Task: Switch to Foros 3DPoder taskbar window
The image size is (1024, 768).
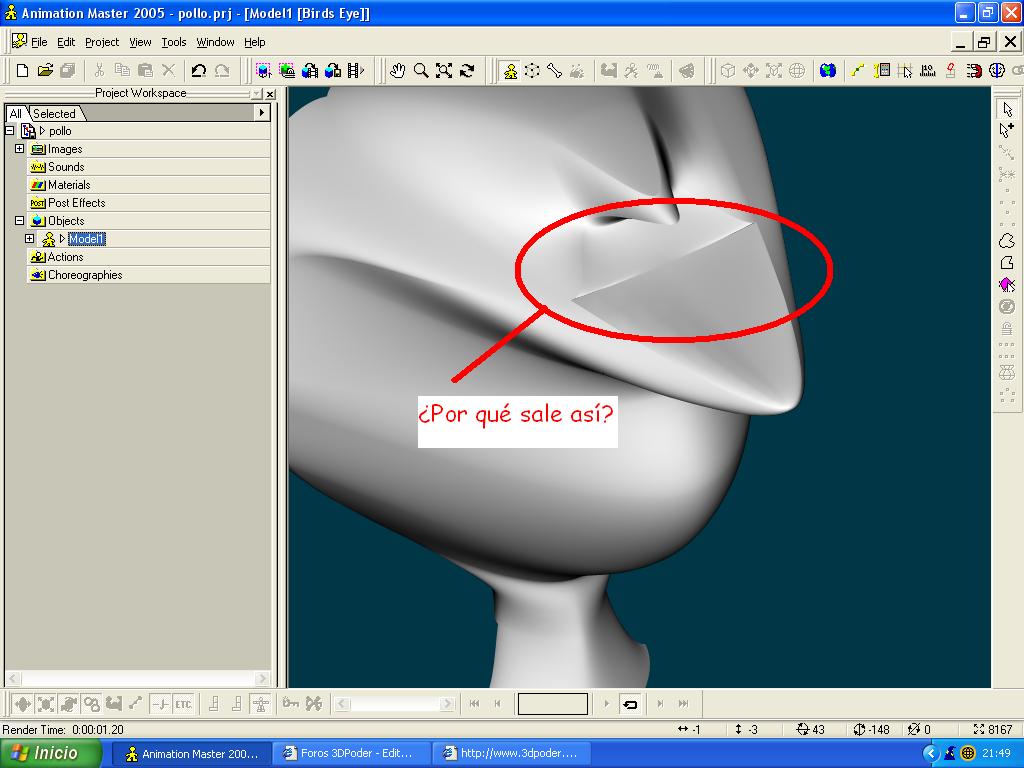Action: (349, 754)
